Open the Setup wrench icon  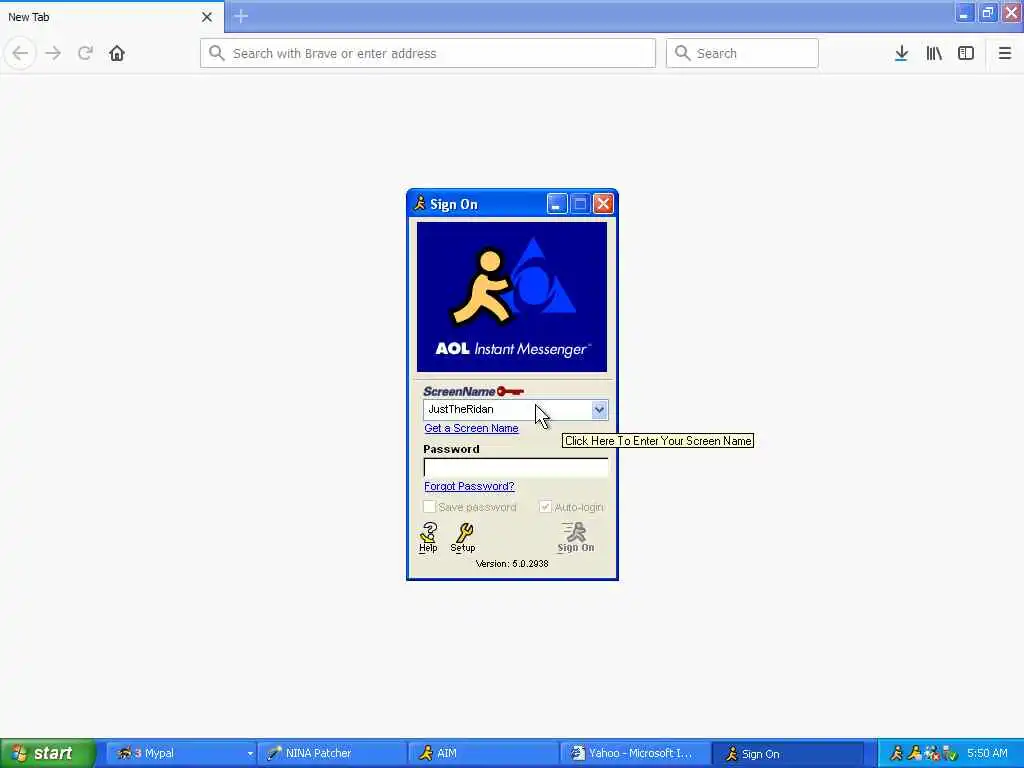(463, 537)
